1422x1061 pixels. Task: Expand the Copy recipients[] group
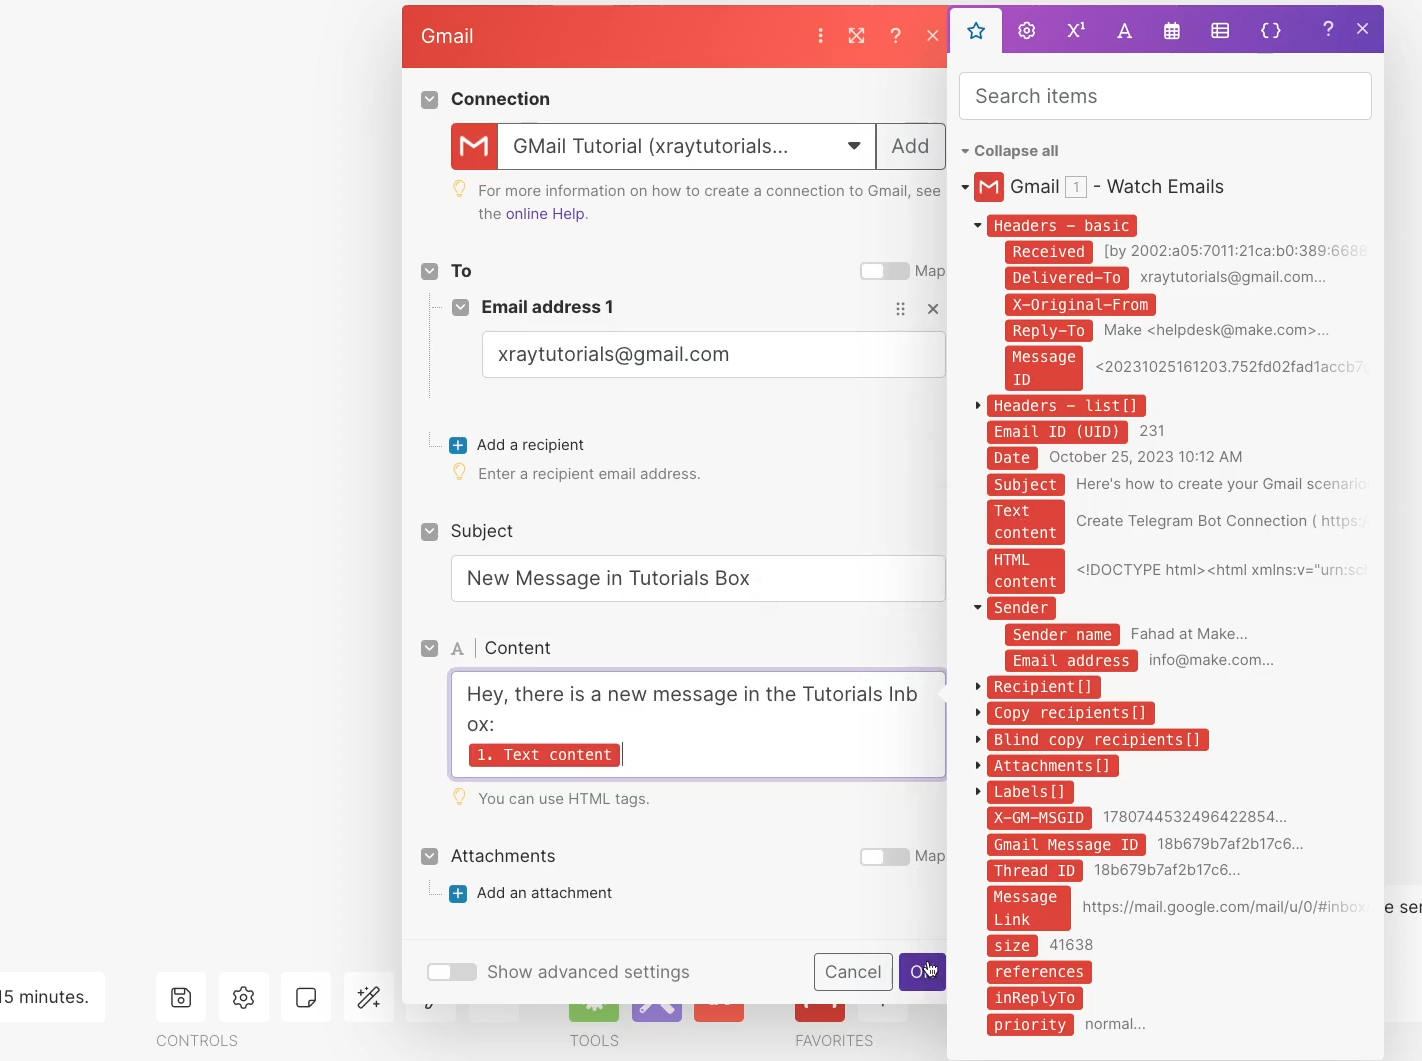978,713
